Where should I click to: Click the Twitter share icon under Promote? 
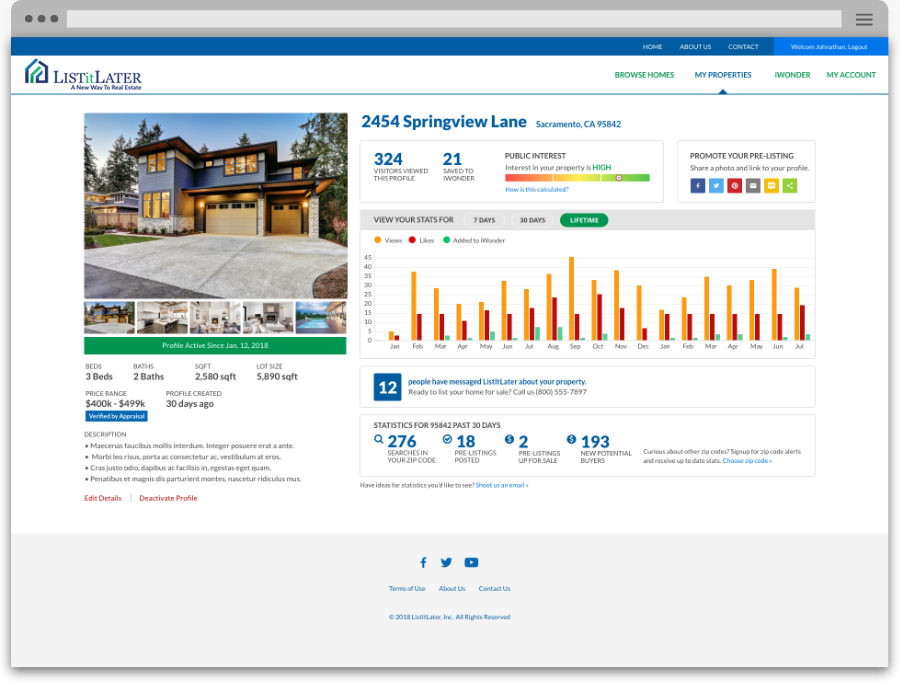[716, 186]
